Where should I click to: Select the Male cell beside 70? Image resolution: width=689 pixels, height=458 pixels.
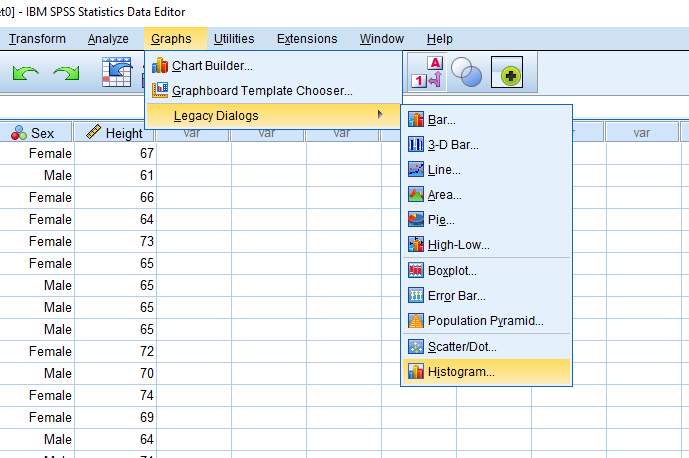click(37, 373)
